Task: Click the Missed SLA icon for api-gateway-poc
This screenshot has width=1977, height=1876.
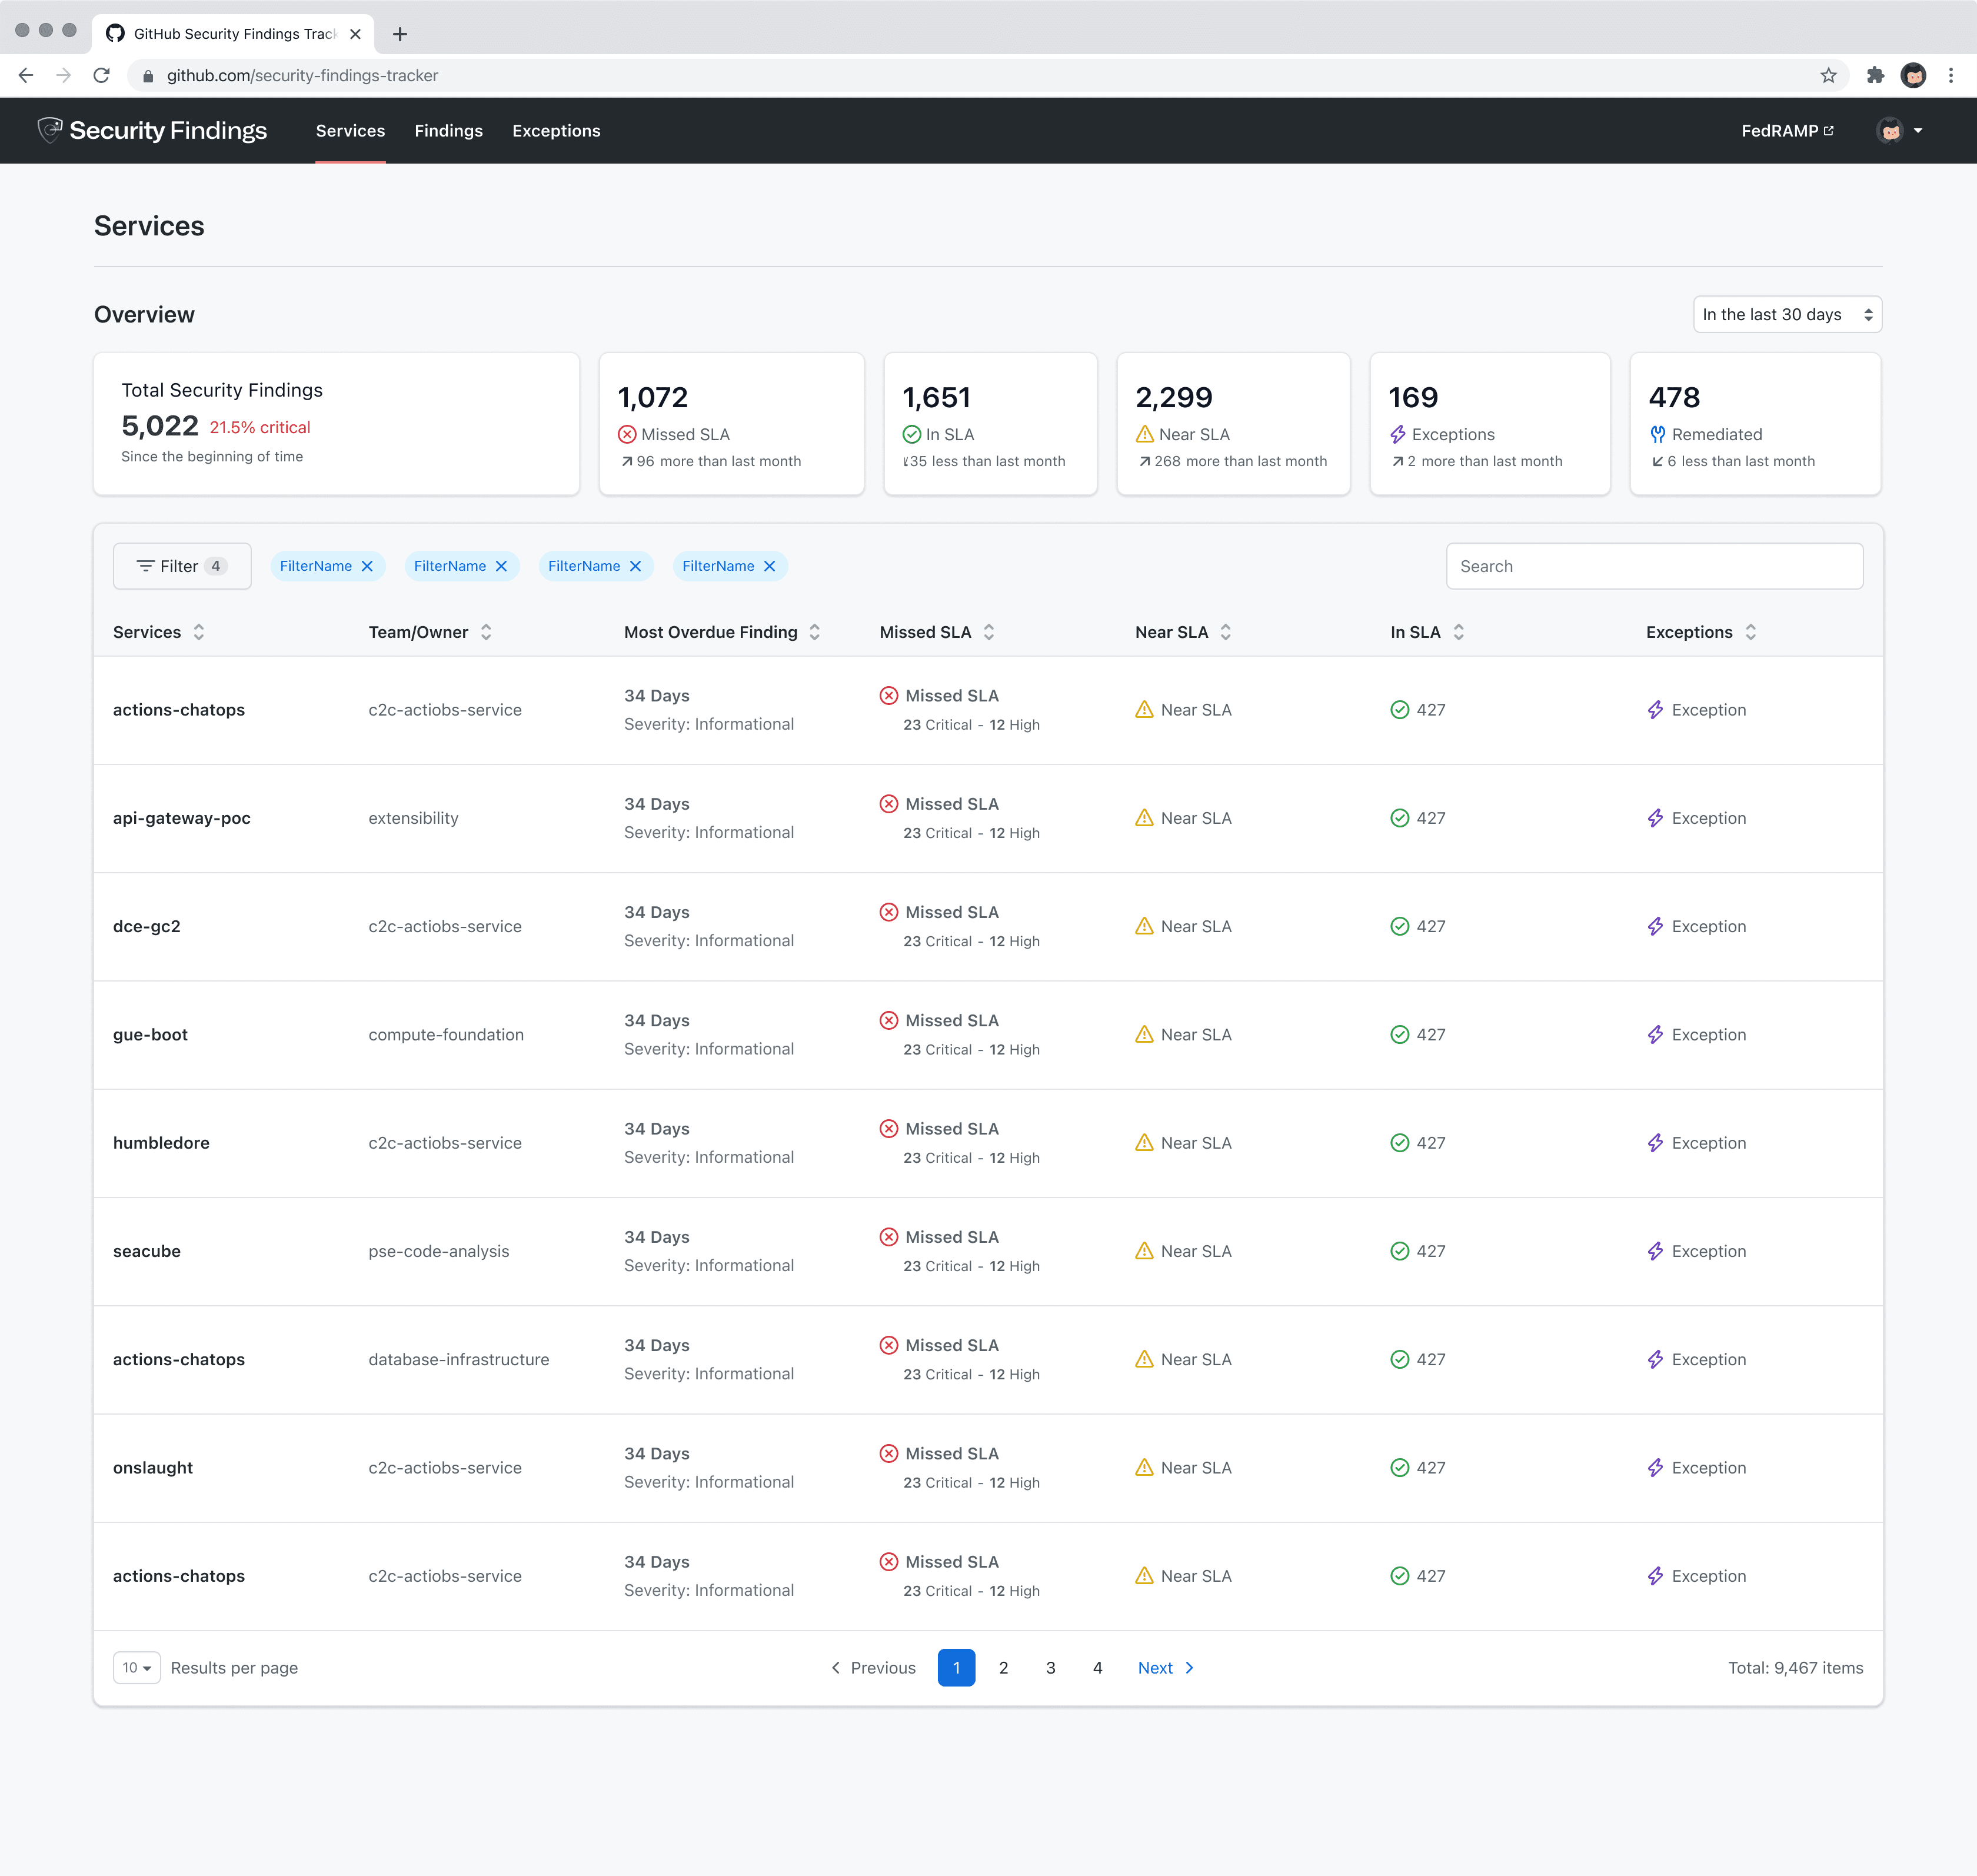Action: click(x=888, y=804)
